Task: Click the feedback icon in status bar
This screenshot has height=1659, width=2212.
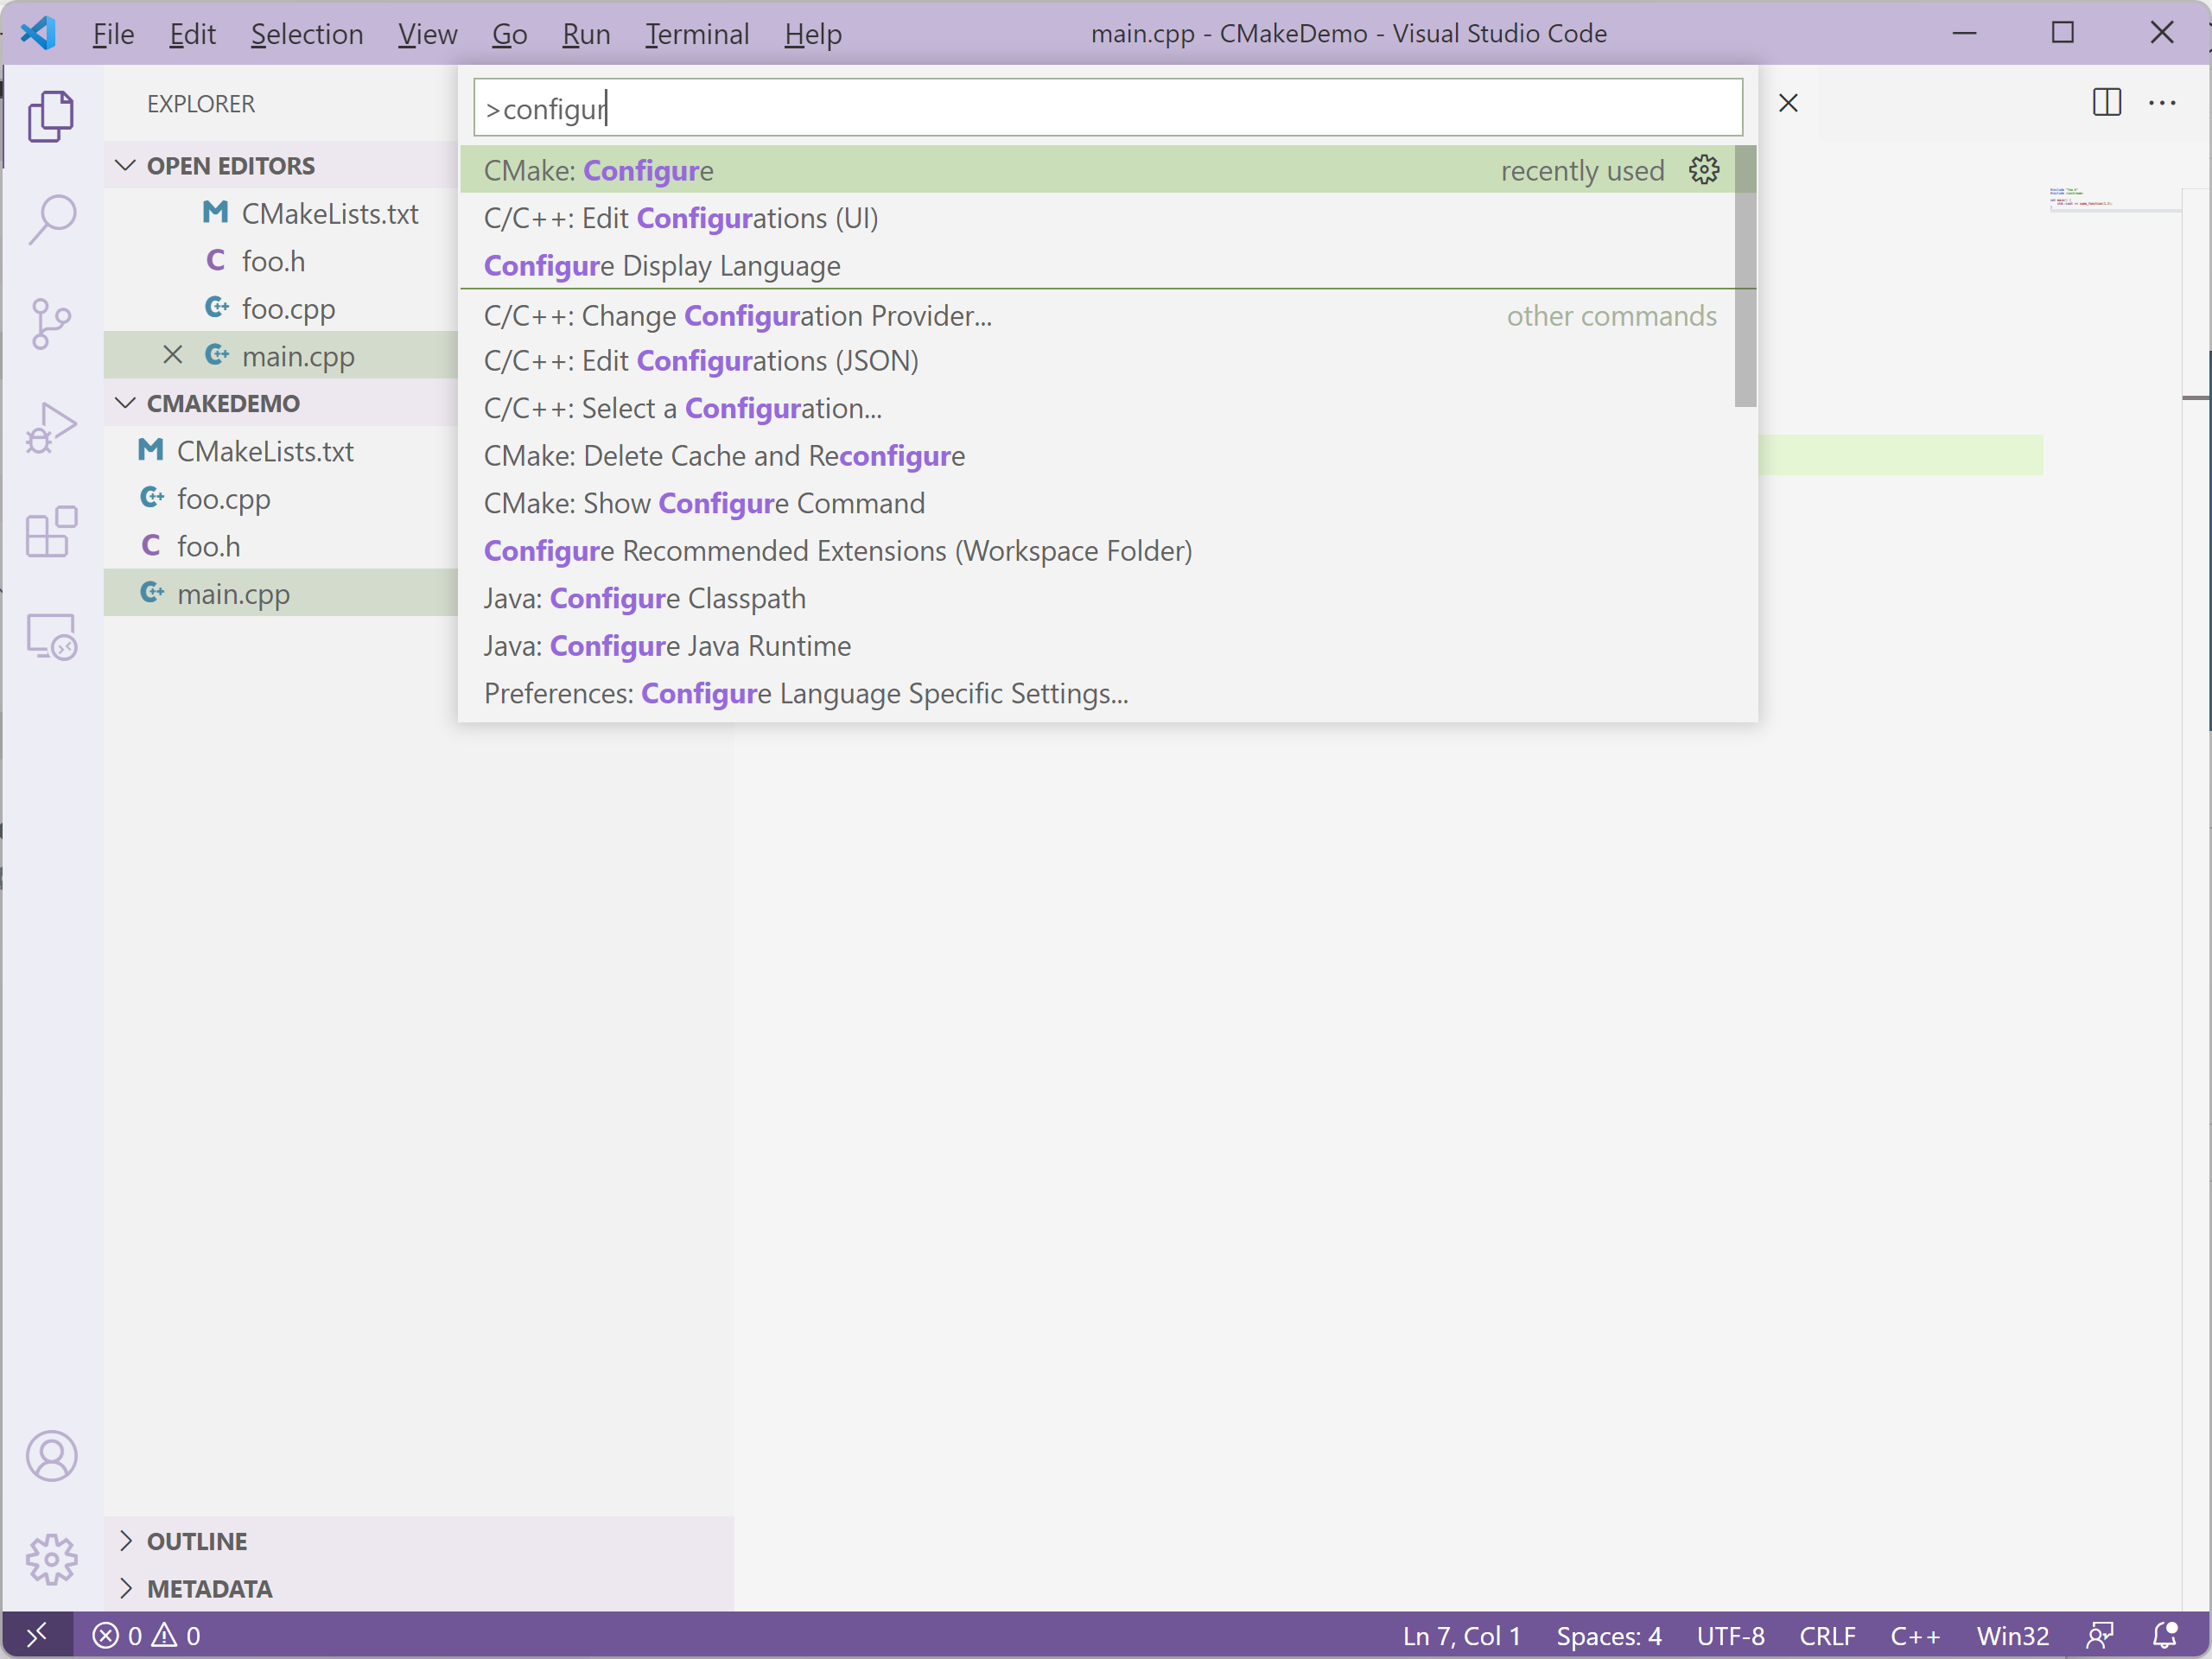Action: pos(2099,1636)
